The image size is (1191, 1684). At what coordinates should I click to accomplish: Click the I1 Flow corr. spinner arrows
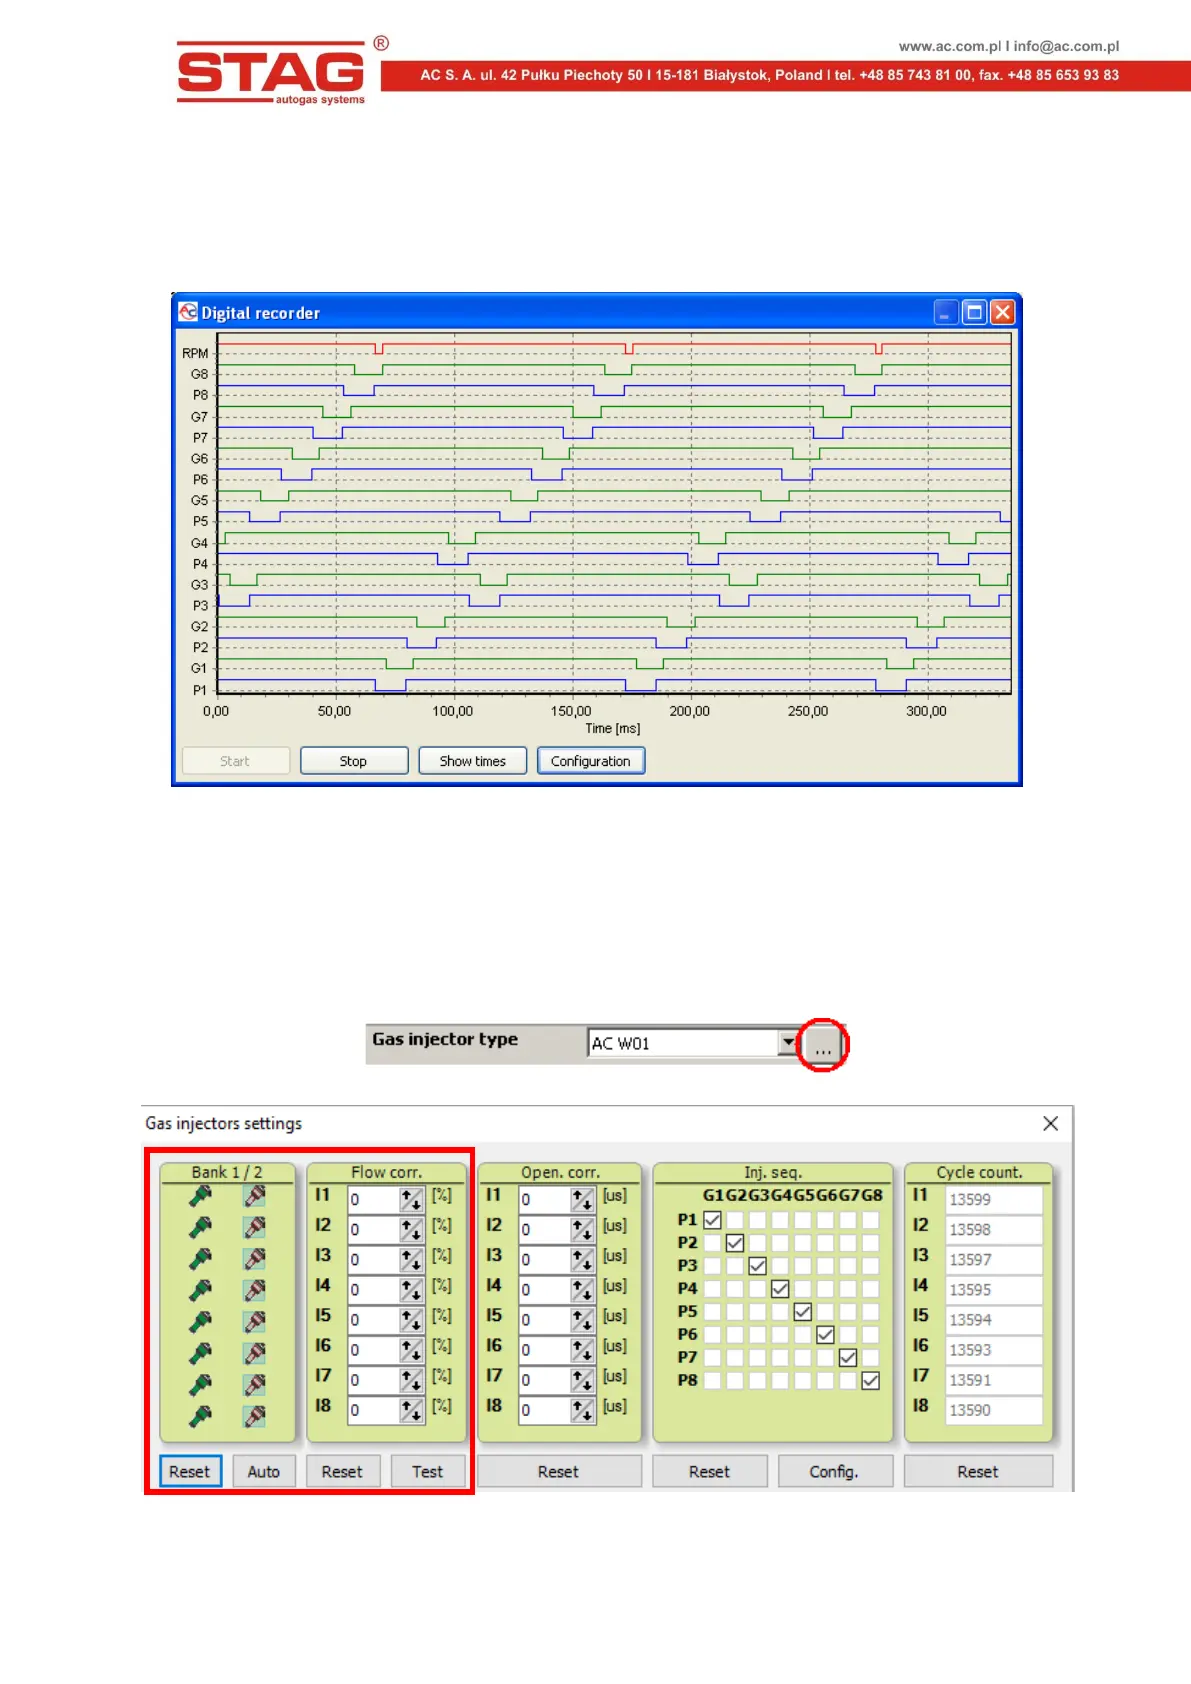pyautogui.click(x=411, y=1199)
